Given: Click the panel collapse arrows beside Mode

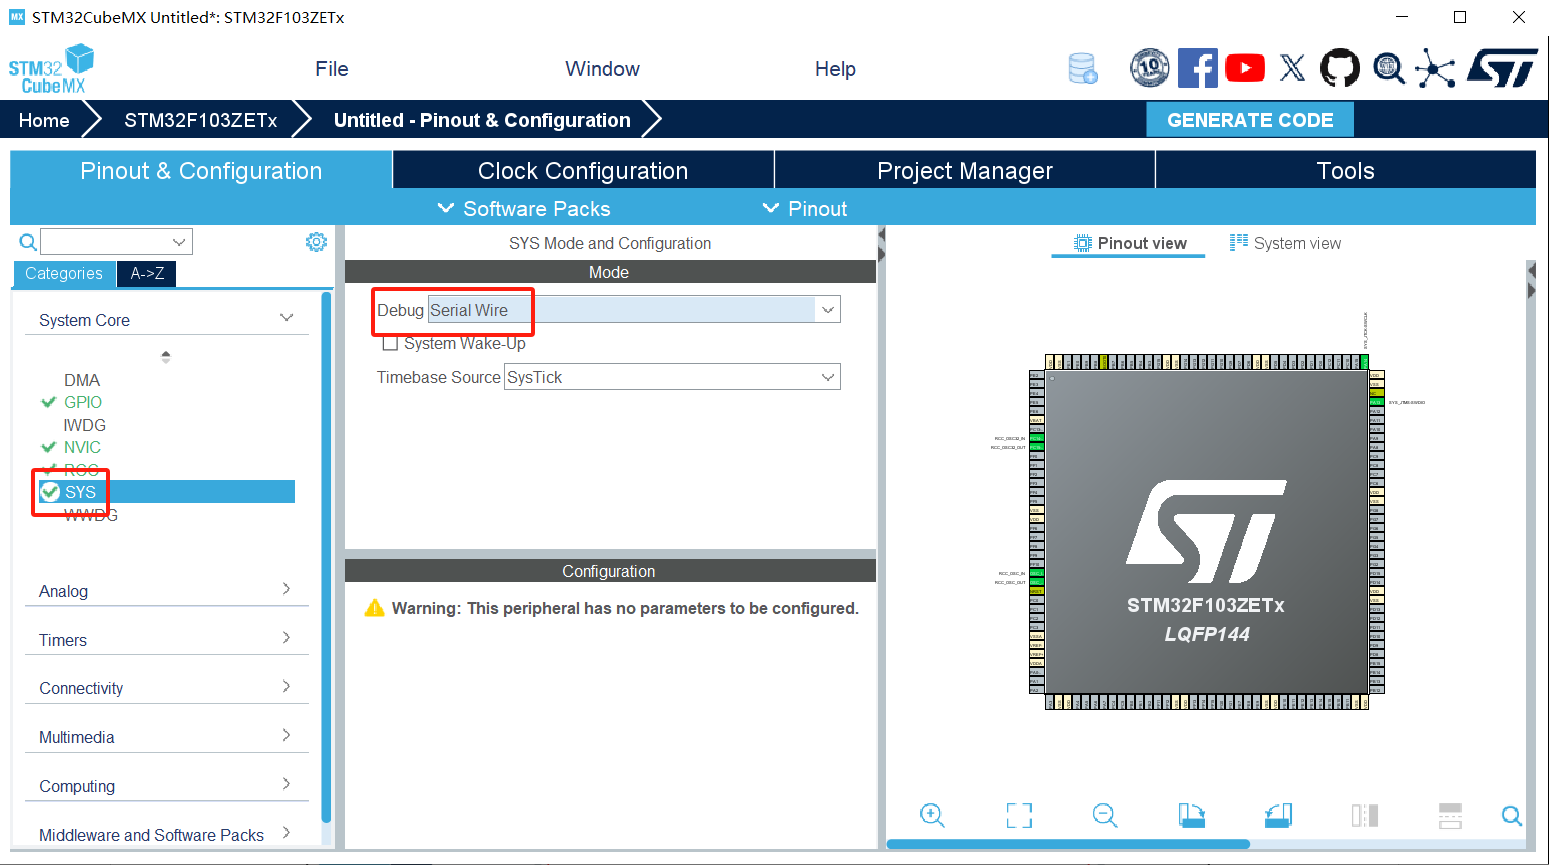Looking at the screenshot, I should [881, 243].
